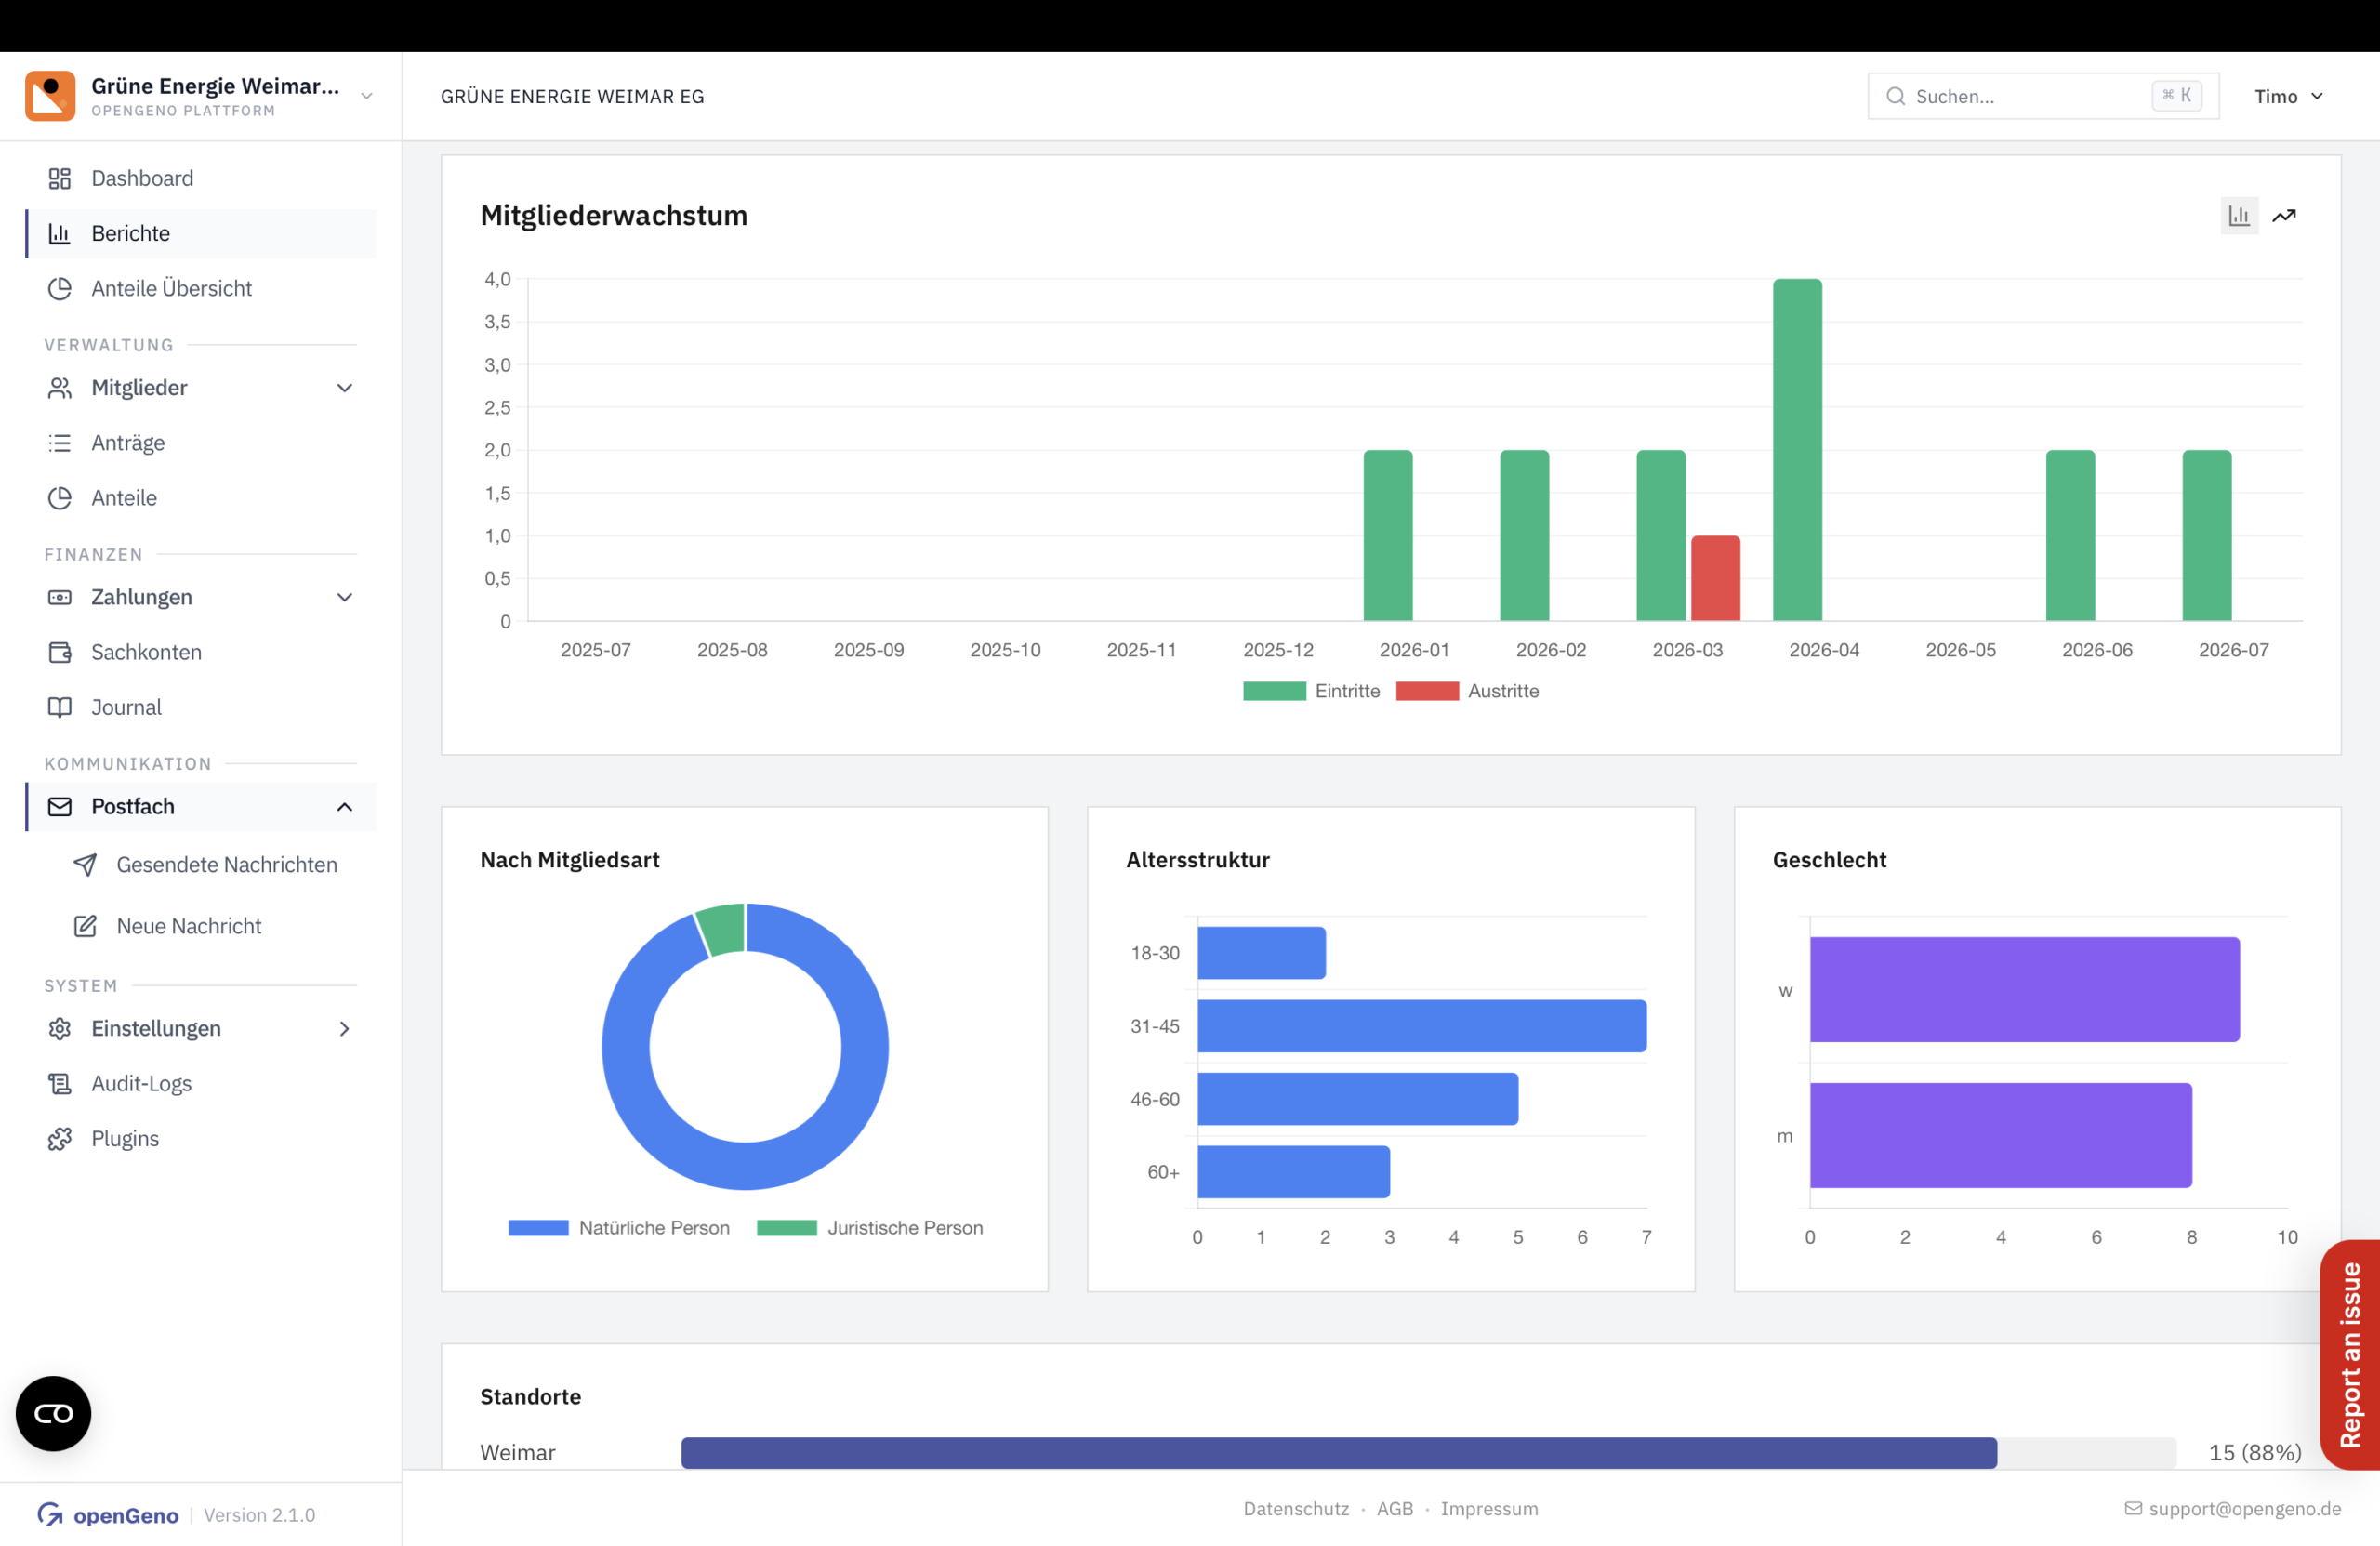Switch Mitgliederwachstum to line chart view

tap(2284, 215)
